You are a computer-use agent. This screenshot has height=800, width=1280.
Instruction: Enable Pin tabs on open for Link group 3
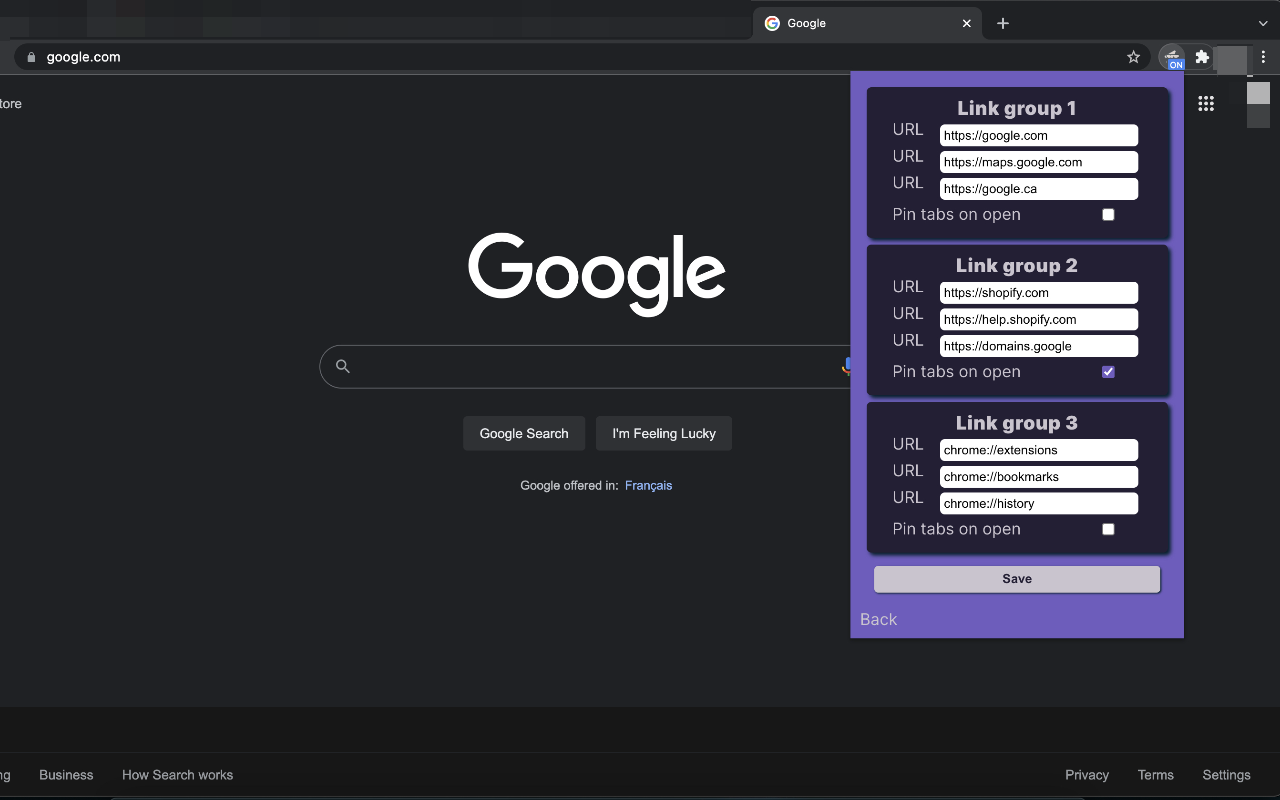pyautogui.click(x=1108, y=529)
